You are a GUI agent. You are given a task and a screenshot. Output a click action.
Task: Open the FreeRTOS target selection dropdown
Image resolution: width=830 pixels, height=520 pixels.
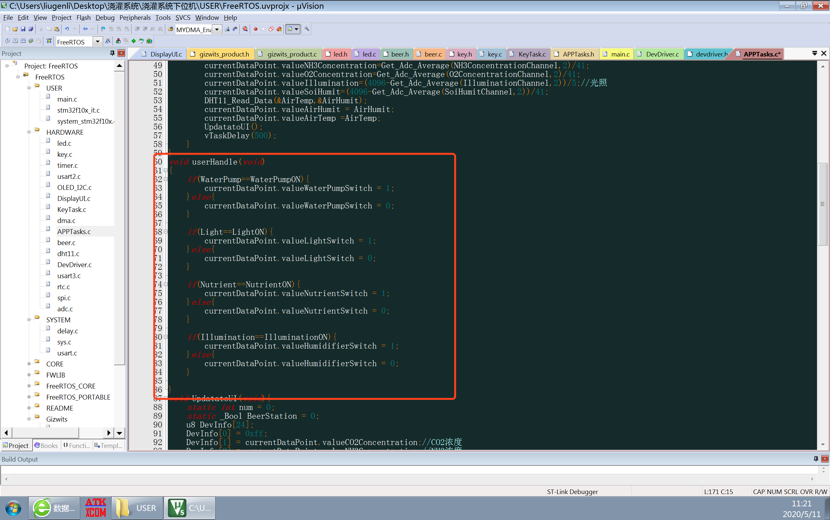pos(97,41)
